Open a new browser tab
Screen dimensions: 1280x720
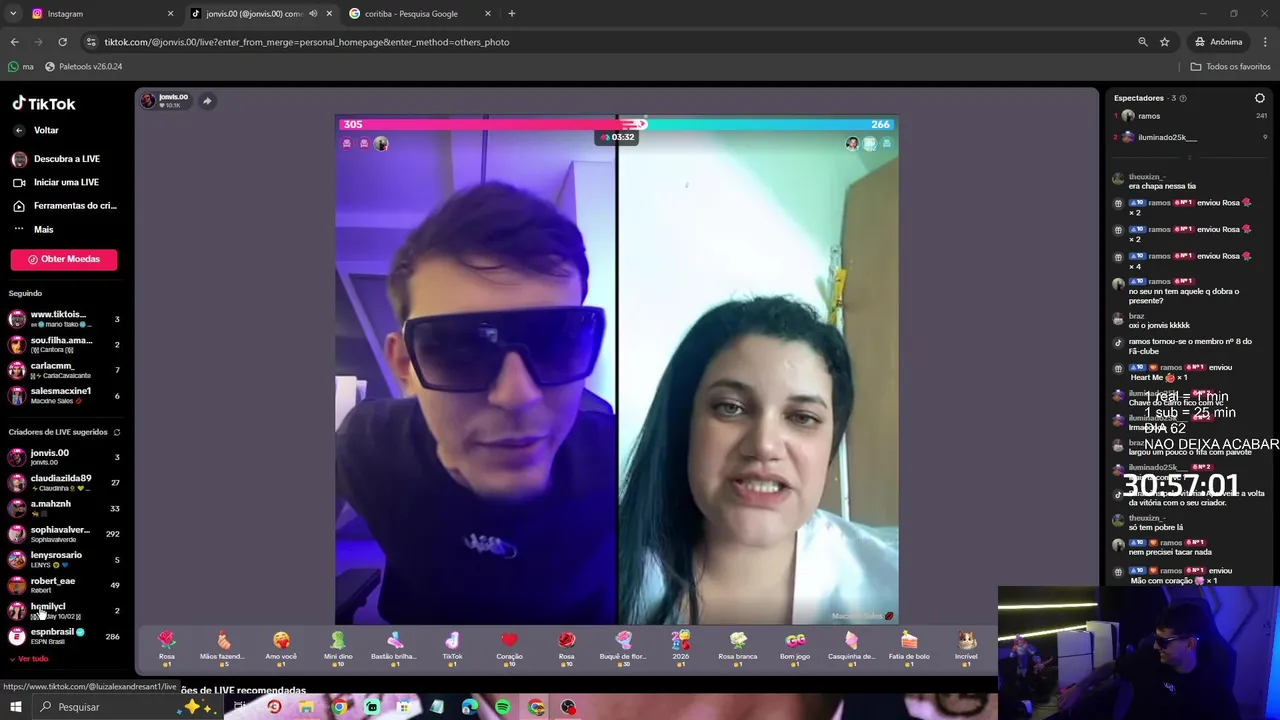(x=512, y=14)
